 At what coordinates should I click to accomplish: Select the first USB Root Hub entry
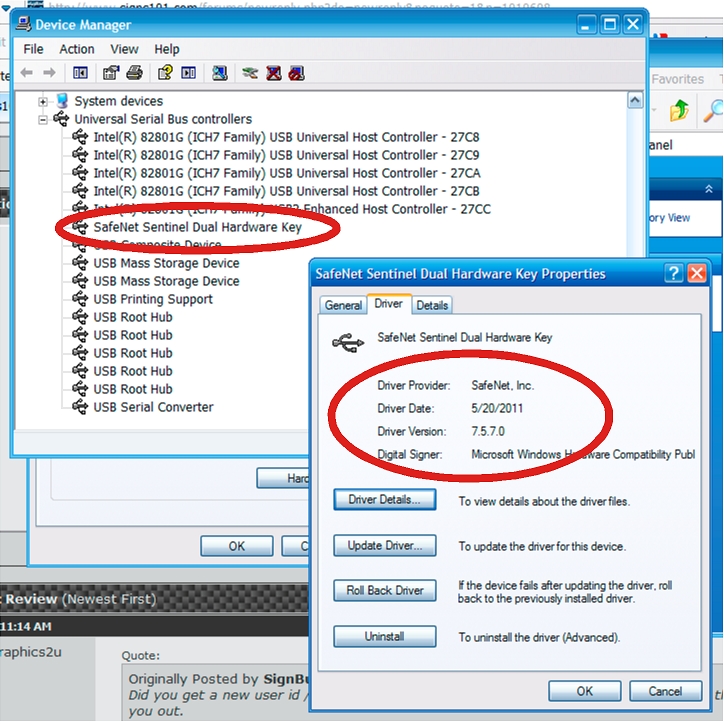pos(133,317)
